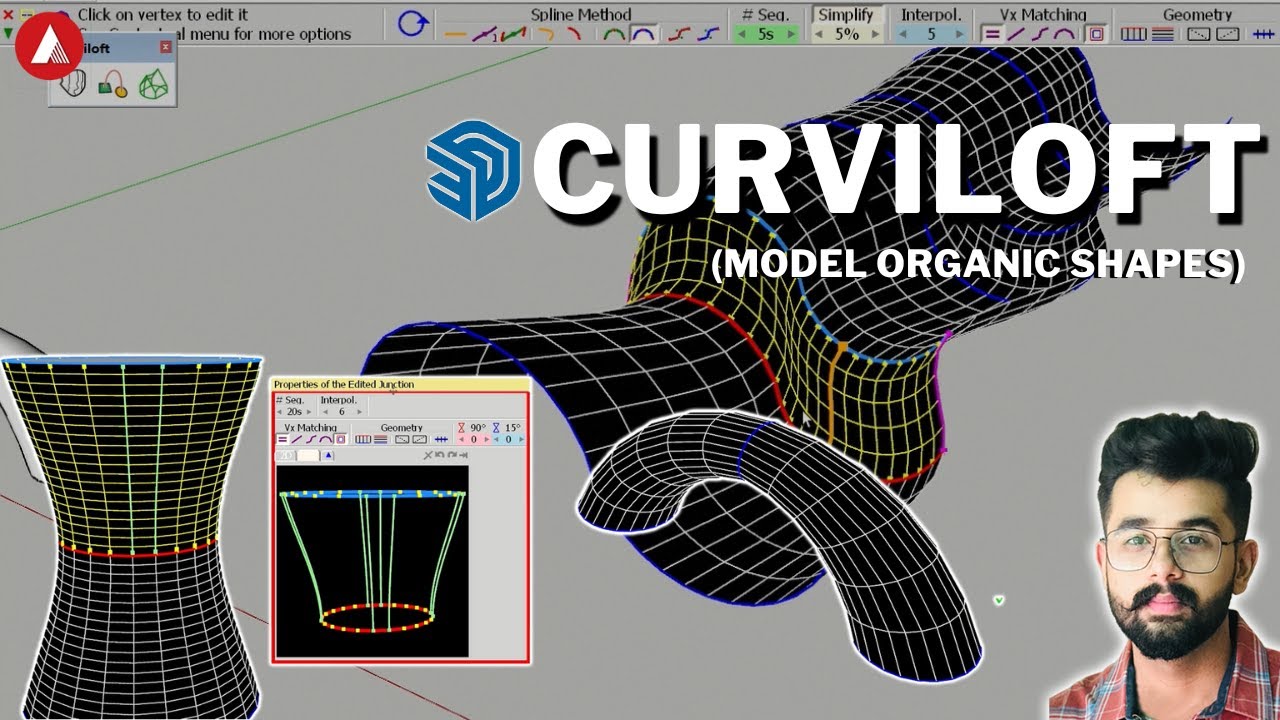Image resolution: width=1280 pixels, height=720 pixels.
Task: Toggle vertical-bars Geometry in Properties panel
Action: click(x=363, y=440)
